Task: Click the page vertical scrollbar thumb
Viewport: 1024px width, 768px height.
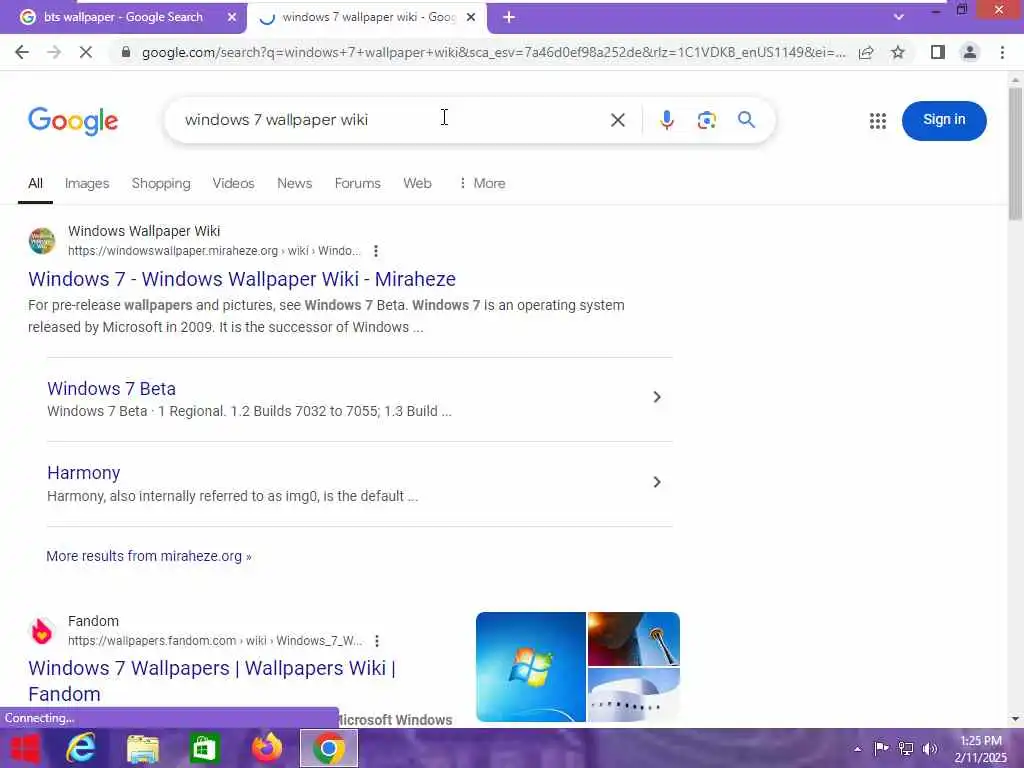Action: [1015, 153]
